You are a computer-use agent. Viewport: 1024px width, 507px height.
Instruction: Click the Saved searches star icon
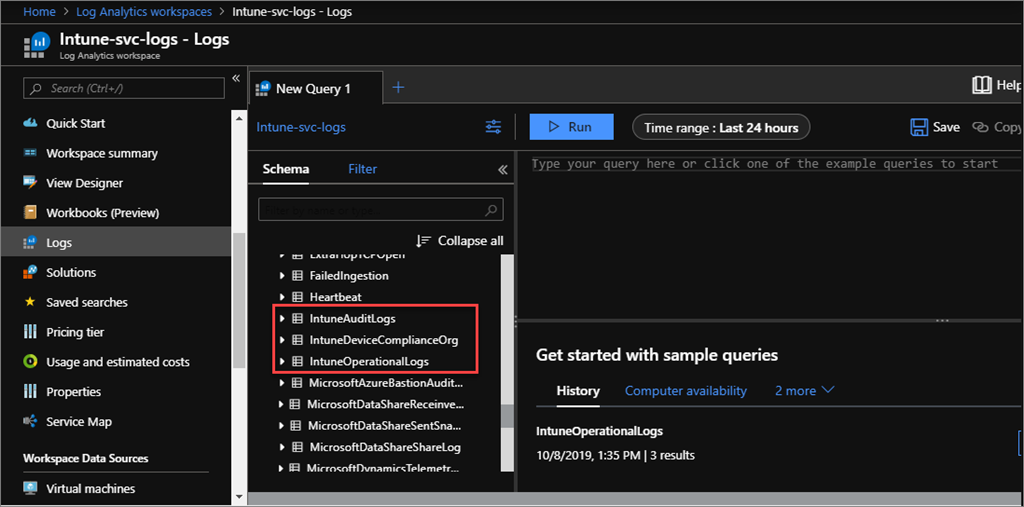(30, 303)
